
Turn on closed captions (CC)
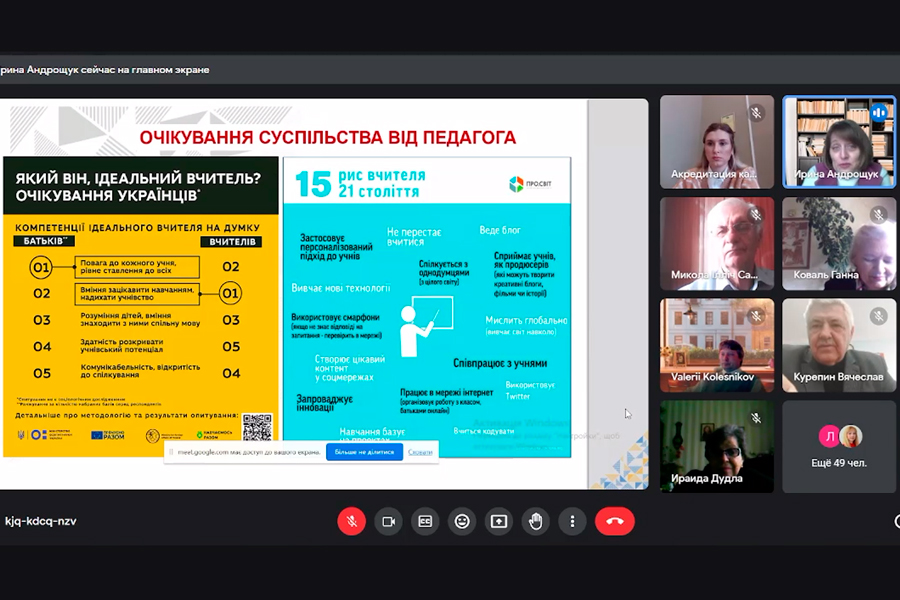[425, 521]
